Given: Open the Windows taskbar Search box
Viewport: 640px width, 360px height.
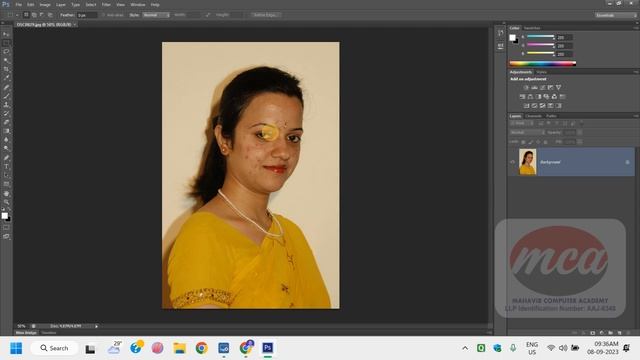Looking at the screenshot, I should (x=54, y=348).
